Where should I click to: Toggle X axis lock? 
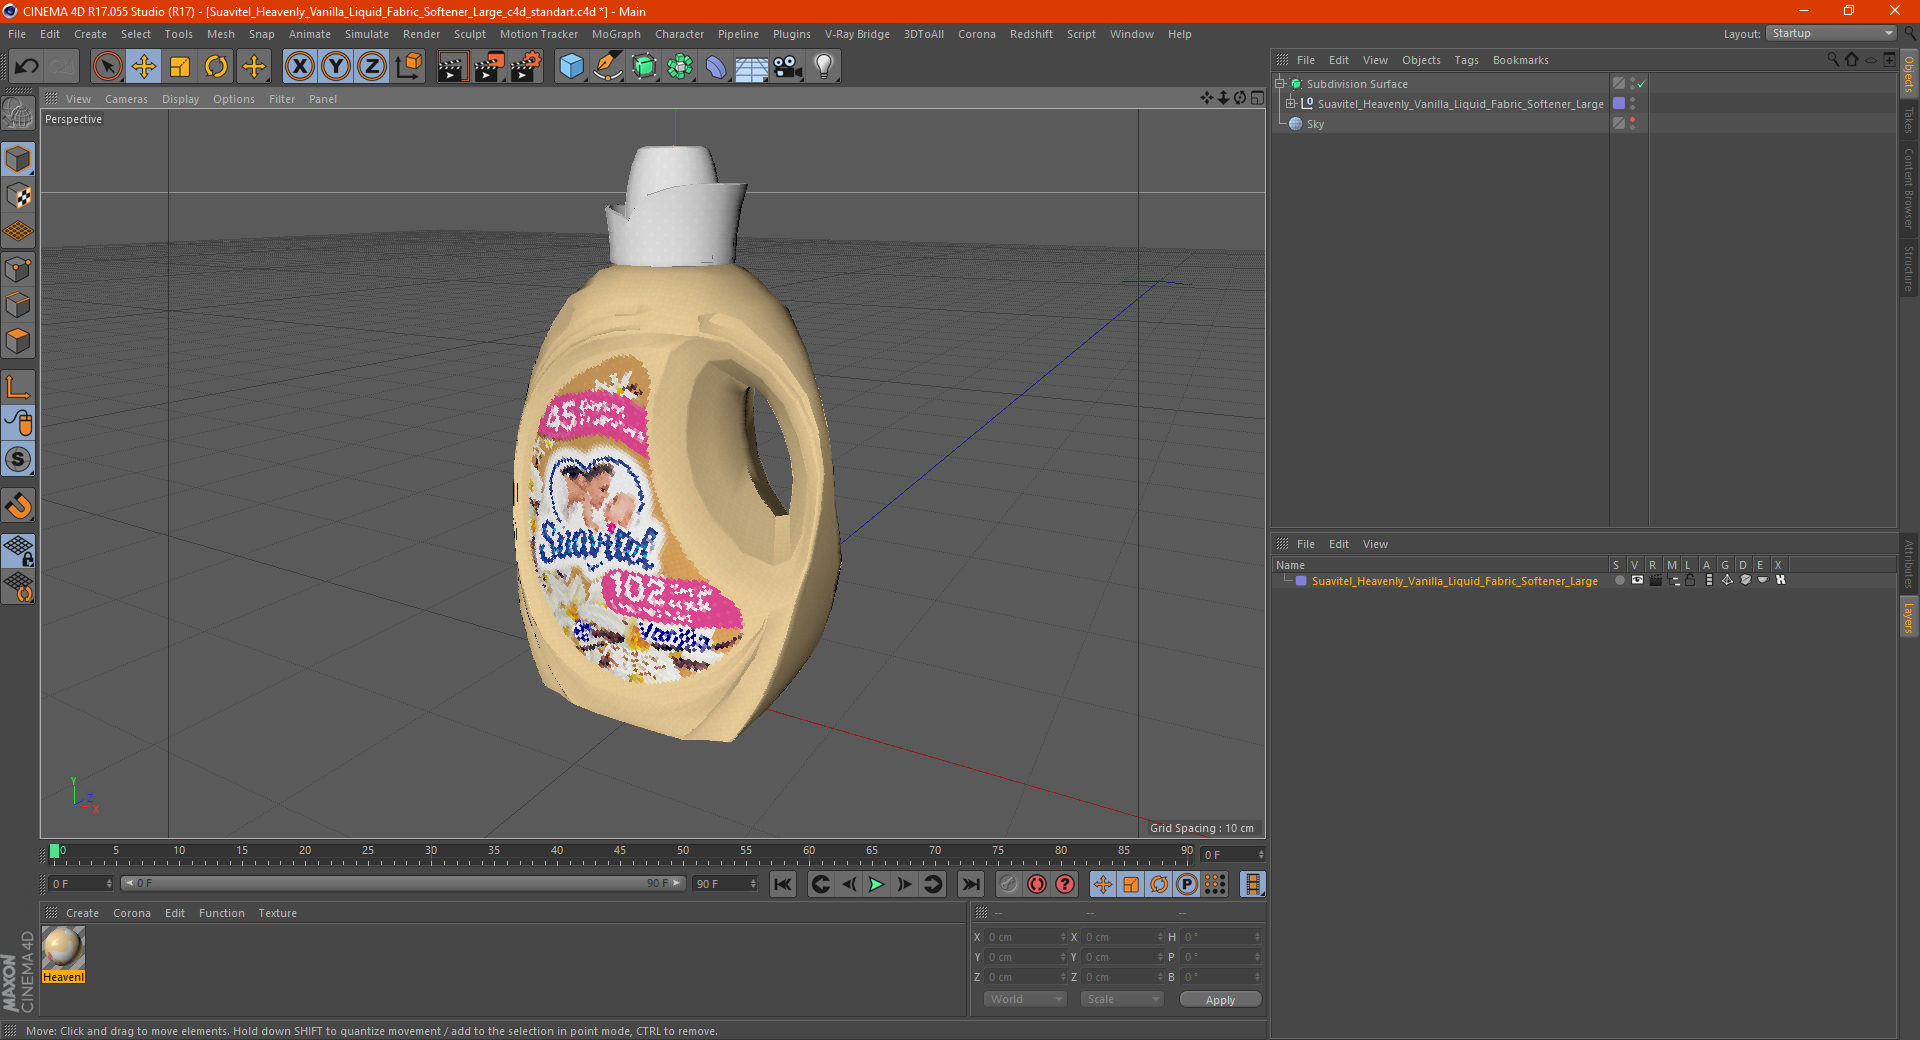click(300, 67)
